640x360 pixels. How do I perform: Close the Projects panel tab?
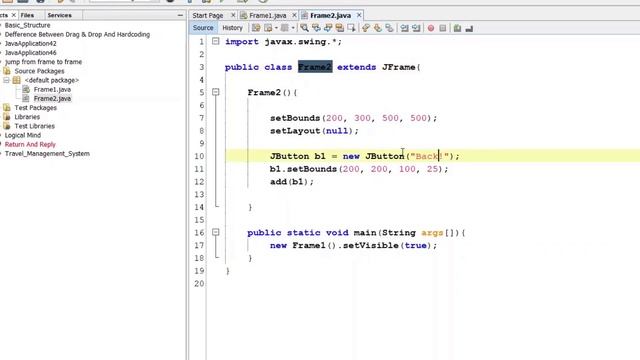point(13,15)
